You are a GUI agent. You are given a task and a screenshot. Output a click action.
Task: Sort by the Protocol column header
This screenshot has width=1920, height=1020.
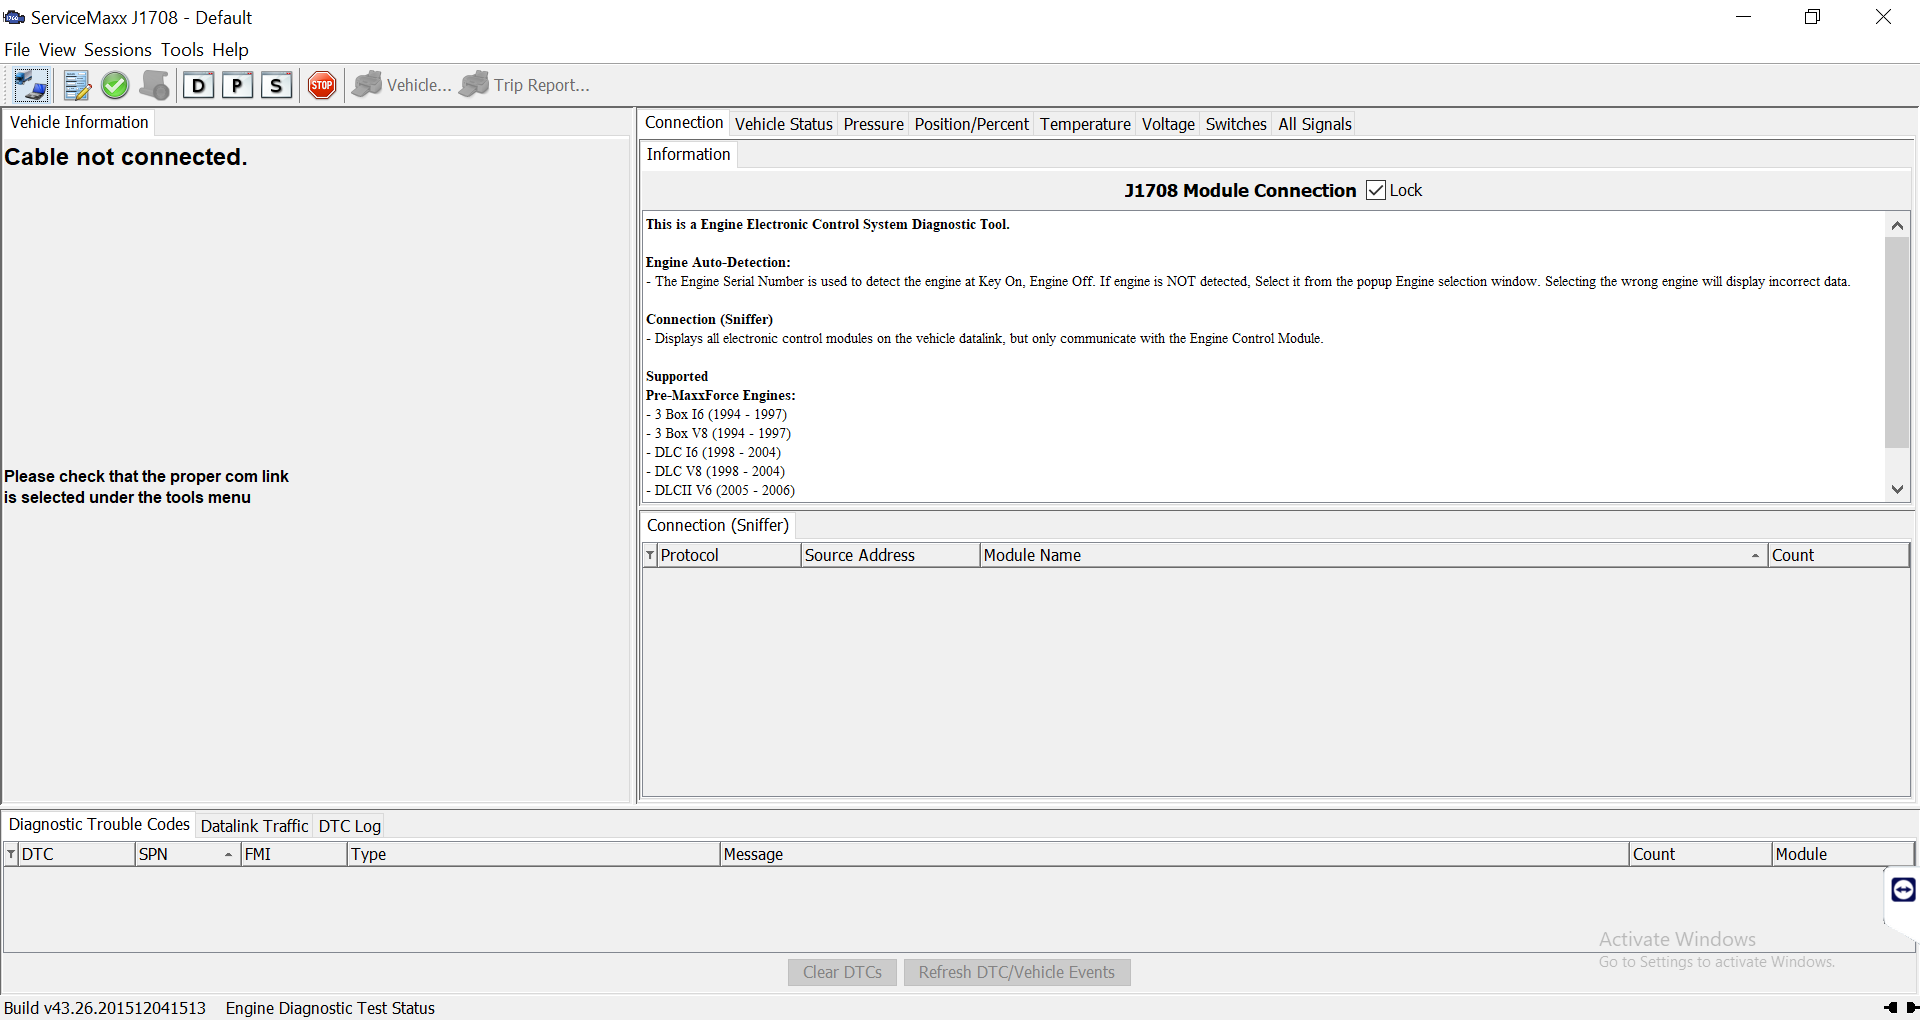tap(729, 555)
